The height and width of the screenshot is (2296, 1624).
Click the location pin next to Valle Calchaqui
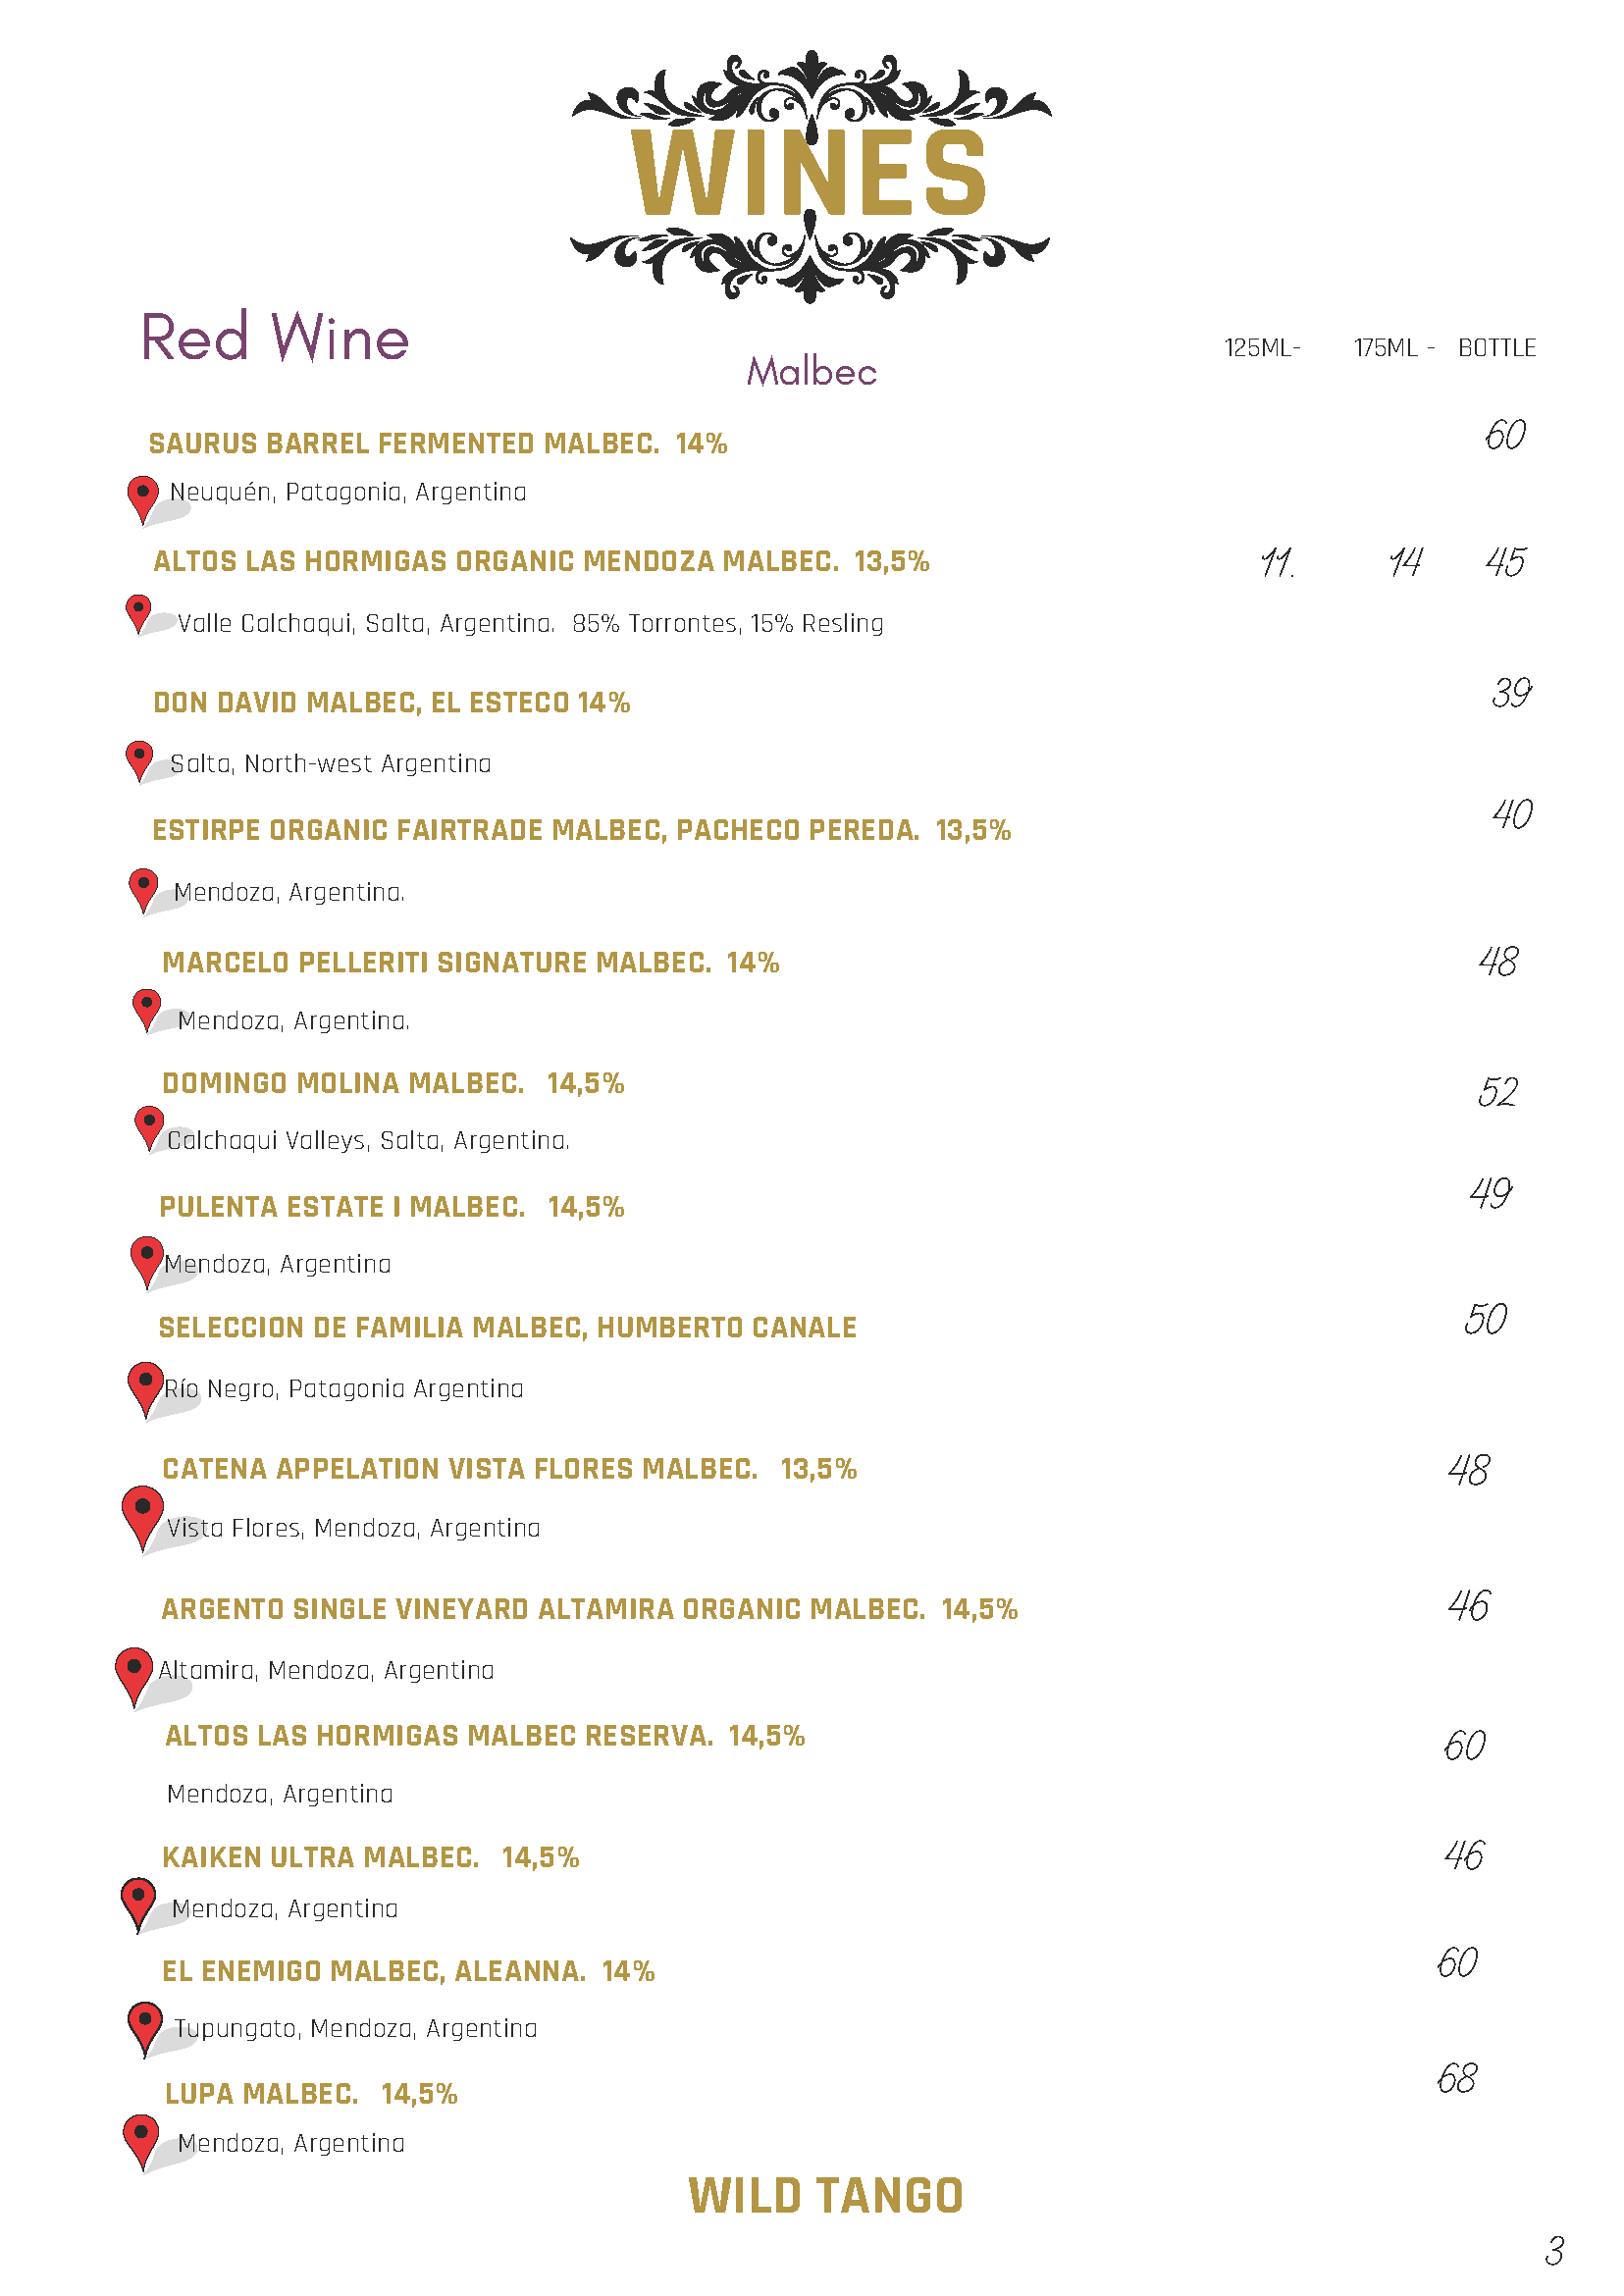point(138,611)
